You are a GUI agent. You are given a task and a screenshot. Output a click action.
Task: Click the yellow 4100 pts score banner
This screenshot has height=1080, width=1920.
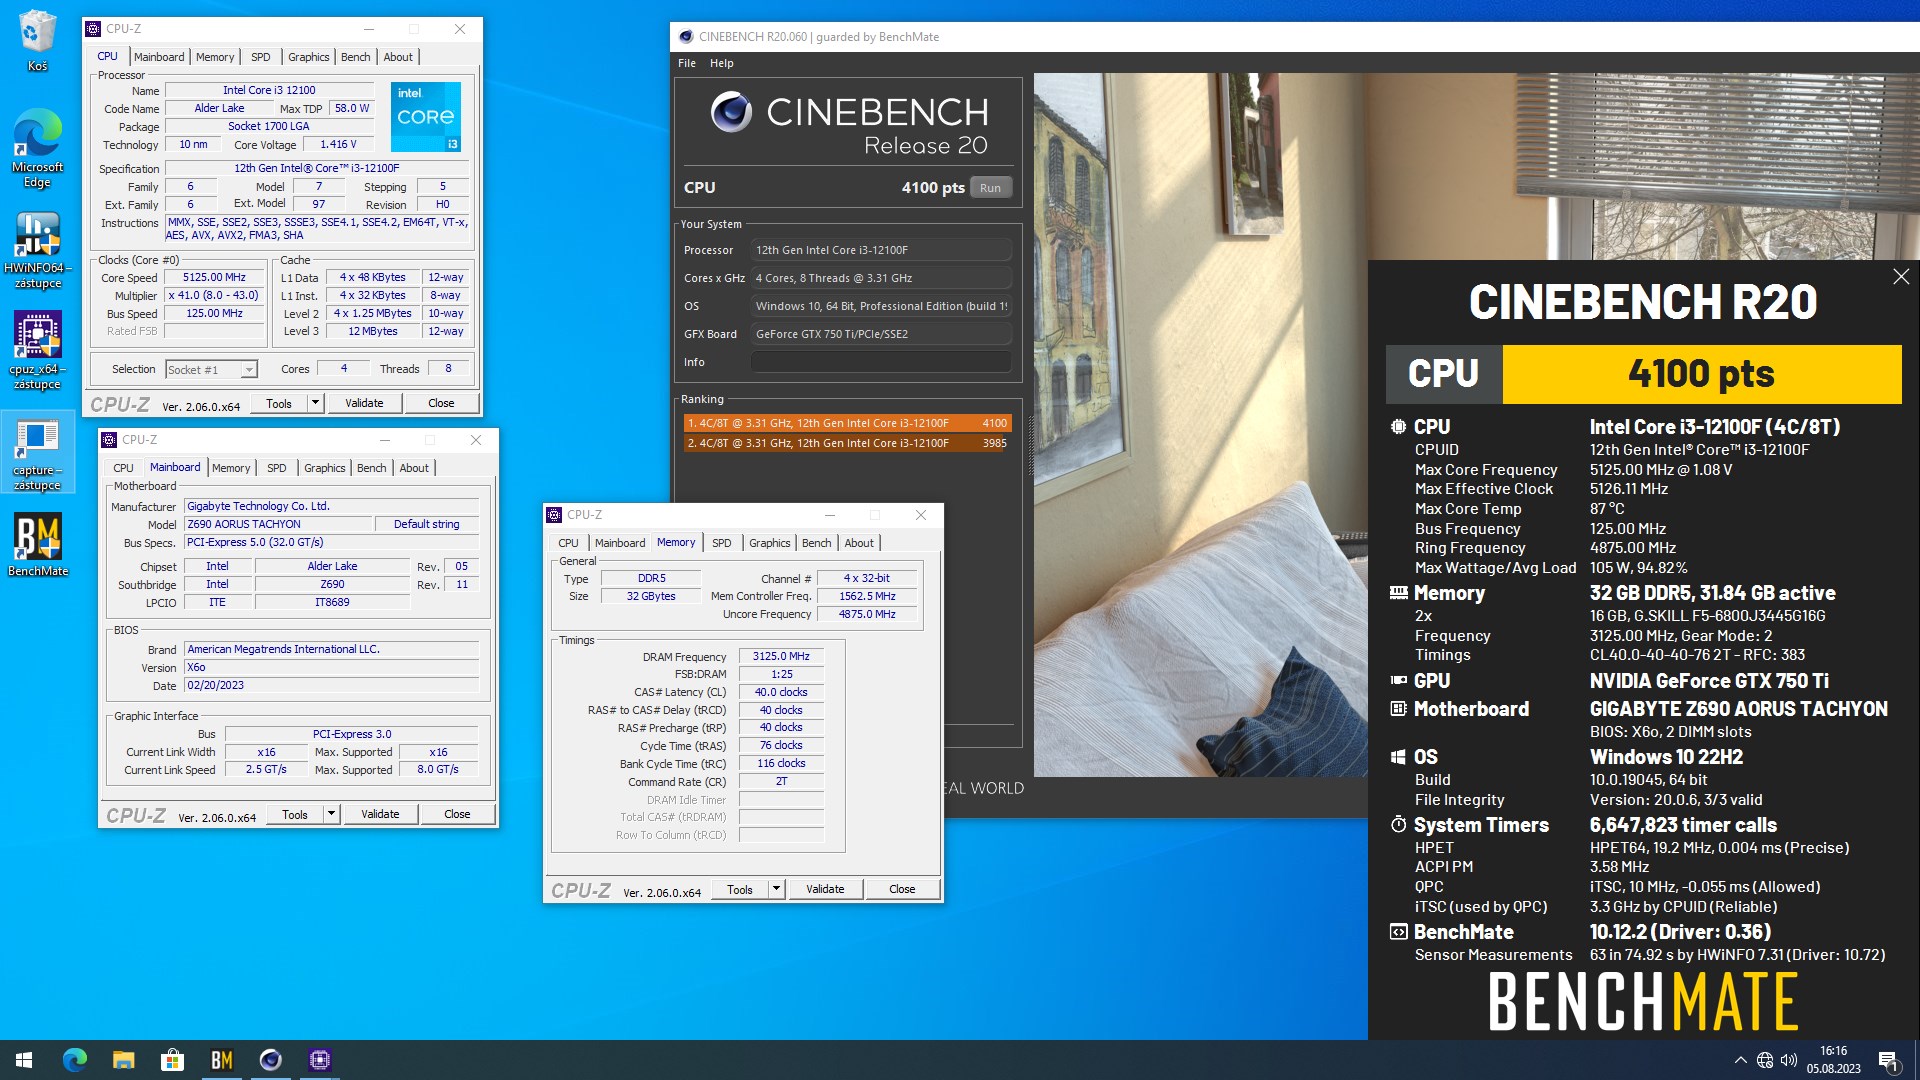tap(1702, 374)
